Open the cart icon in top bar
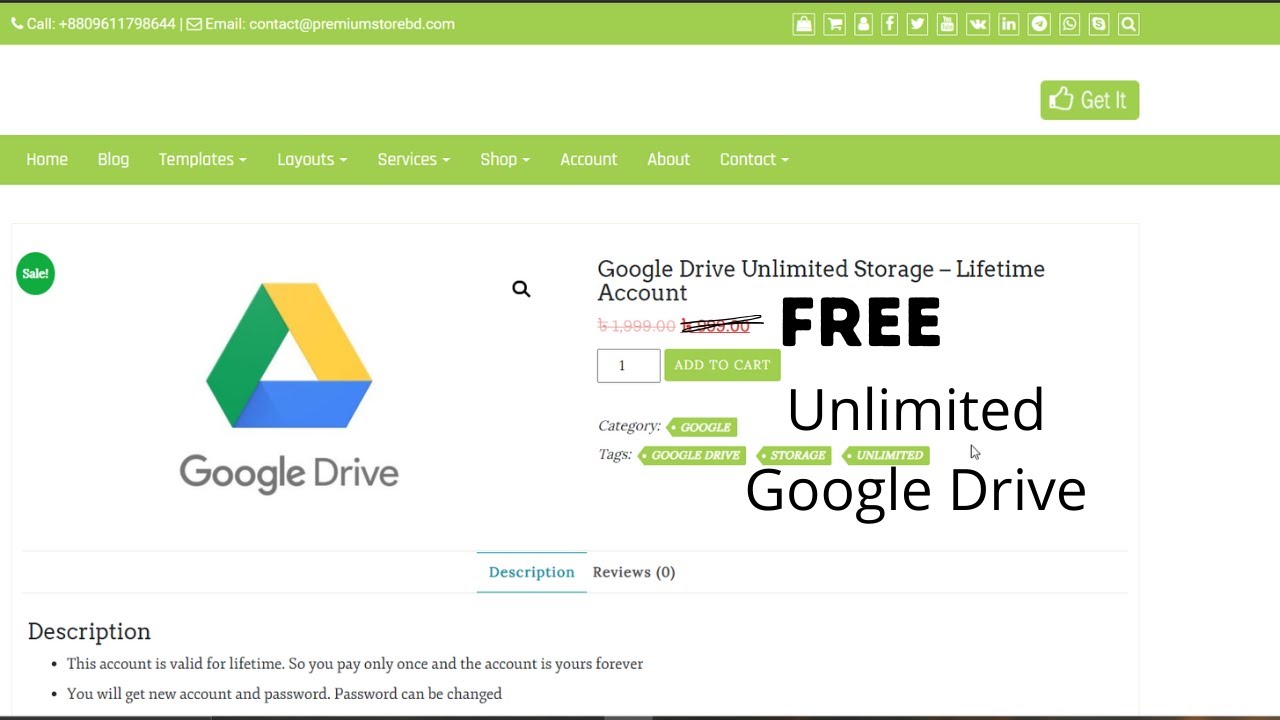This screenshot has width=1280, height=720. click(x=834, y=24)
